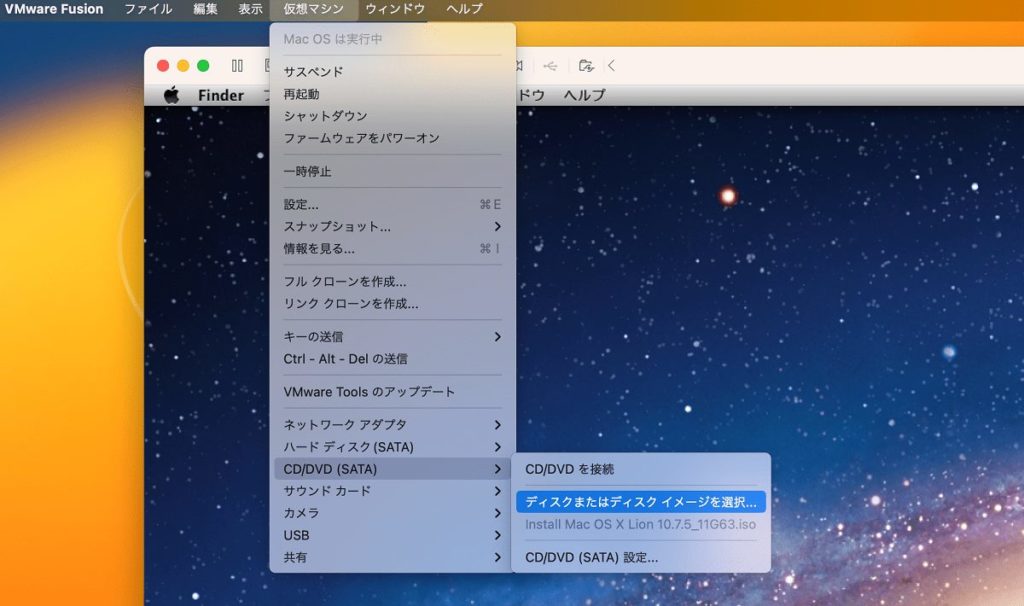The height and width of the screenshot is (606, 1024).
Task: Click the left chevron in VM toolbar
Action: click(x=611, y=65)
